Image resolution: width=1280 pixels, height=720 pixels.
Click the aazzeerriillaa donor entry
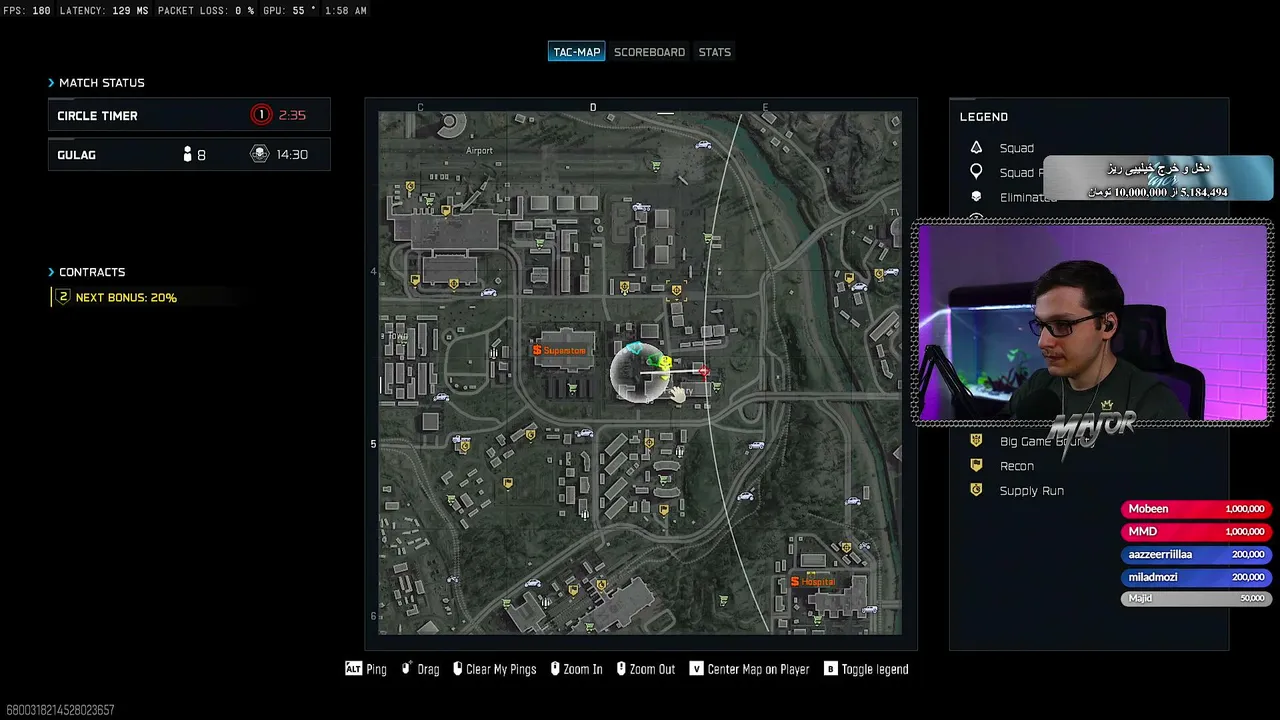[1196, 555]
